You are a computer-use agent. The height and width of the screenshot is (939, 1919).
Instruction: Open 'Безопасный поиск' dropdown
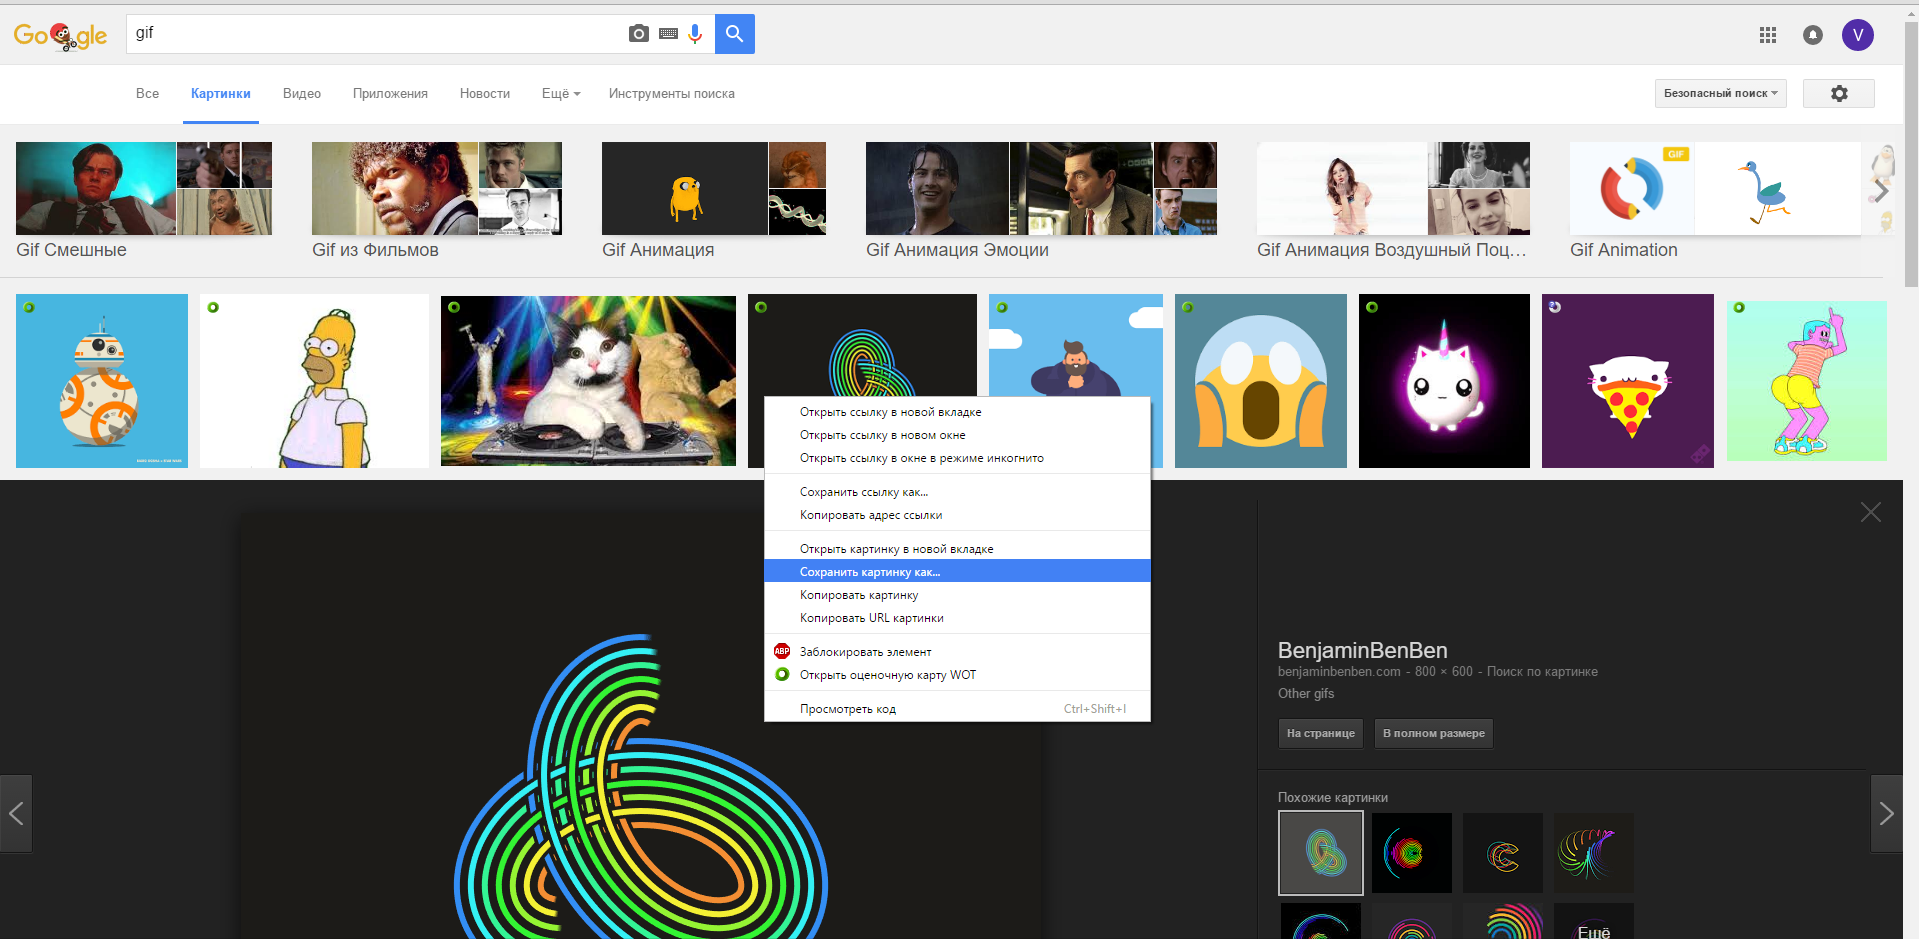[1720, 93]
